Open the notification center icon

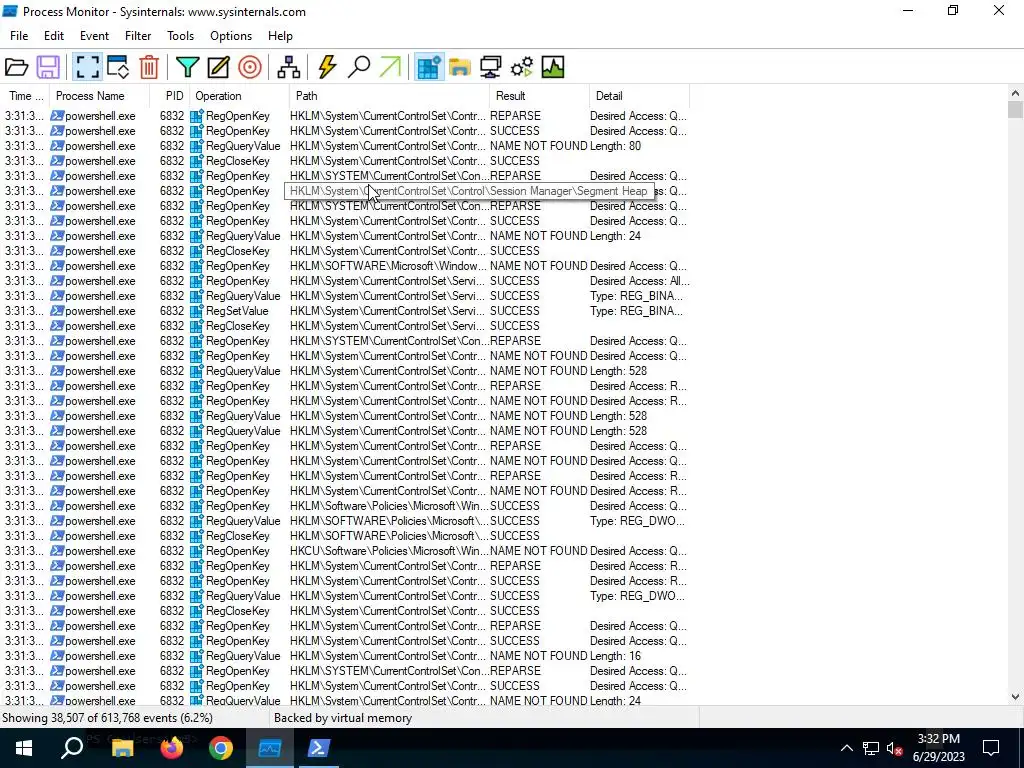(991, 748)
